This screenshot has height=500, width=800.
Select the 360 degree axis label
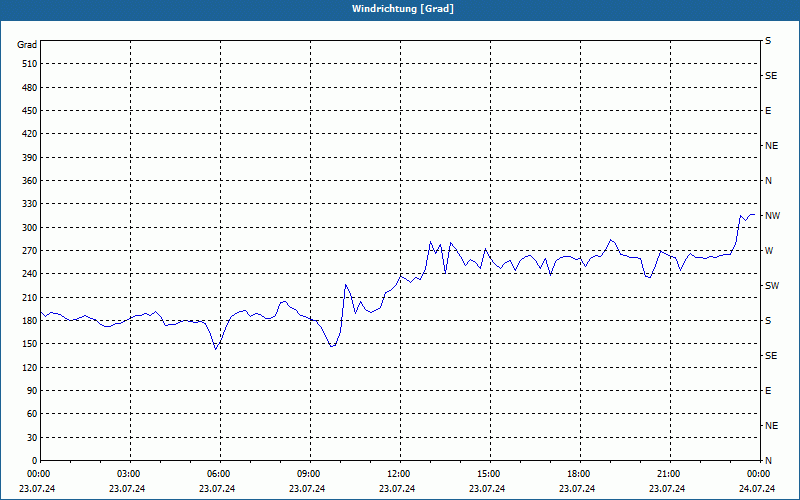pyautogui.click(x=29, y=181)
